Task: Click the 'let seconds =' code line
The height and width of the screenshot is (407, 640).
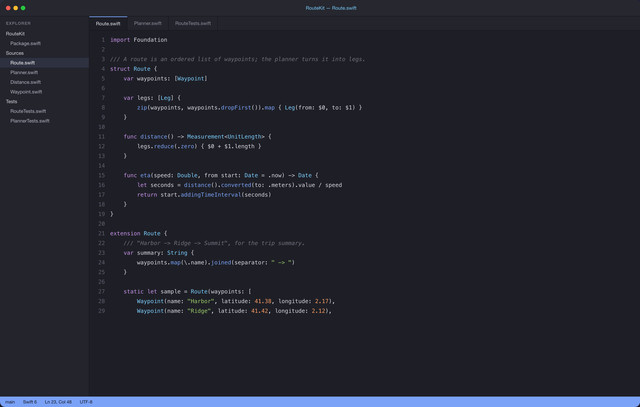Action: (240, 185)
